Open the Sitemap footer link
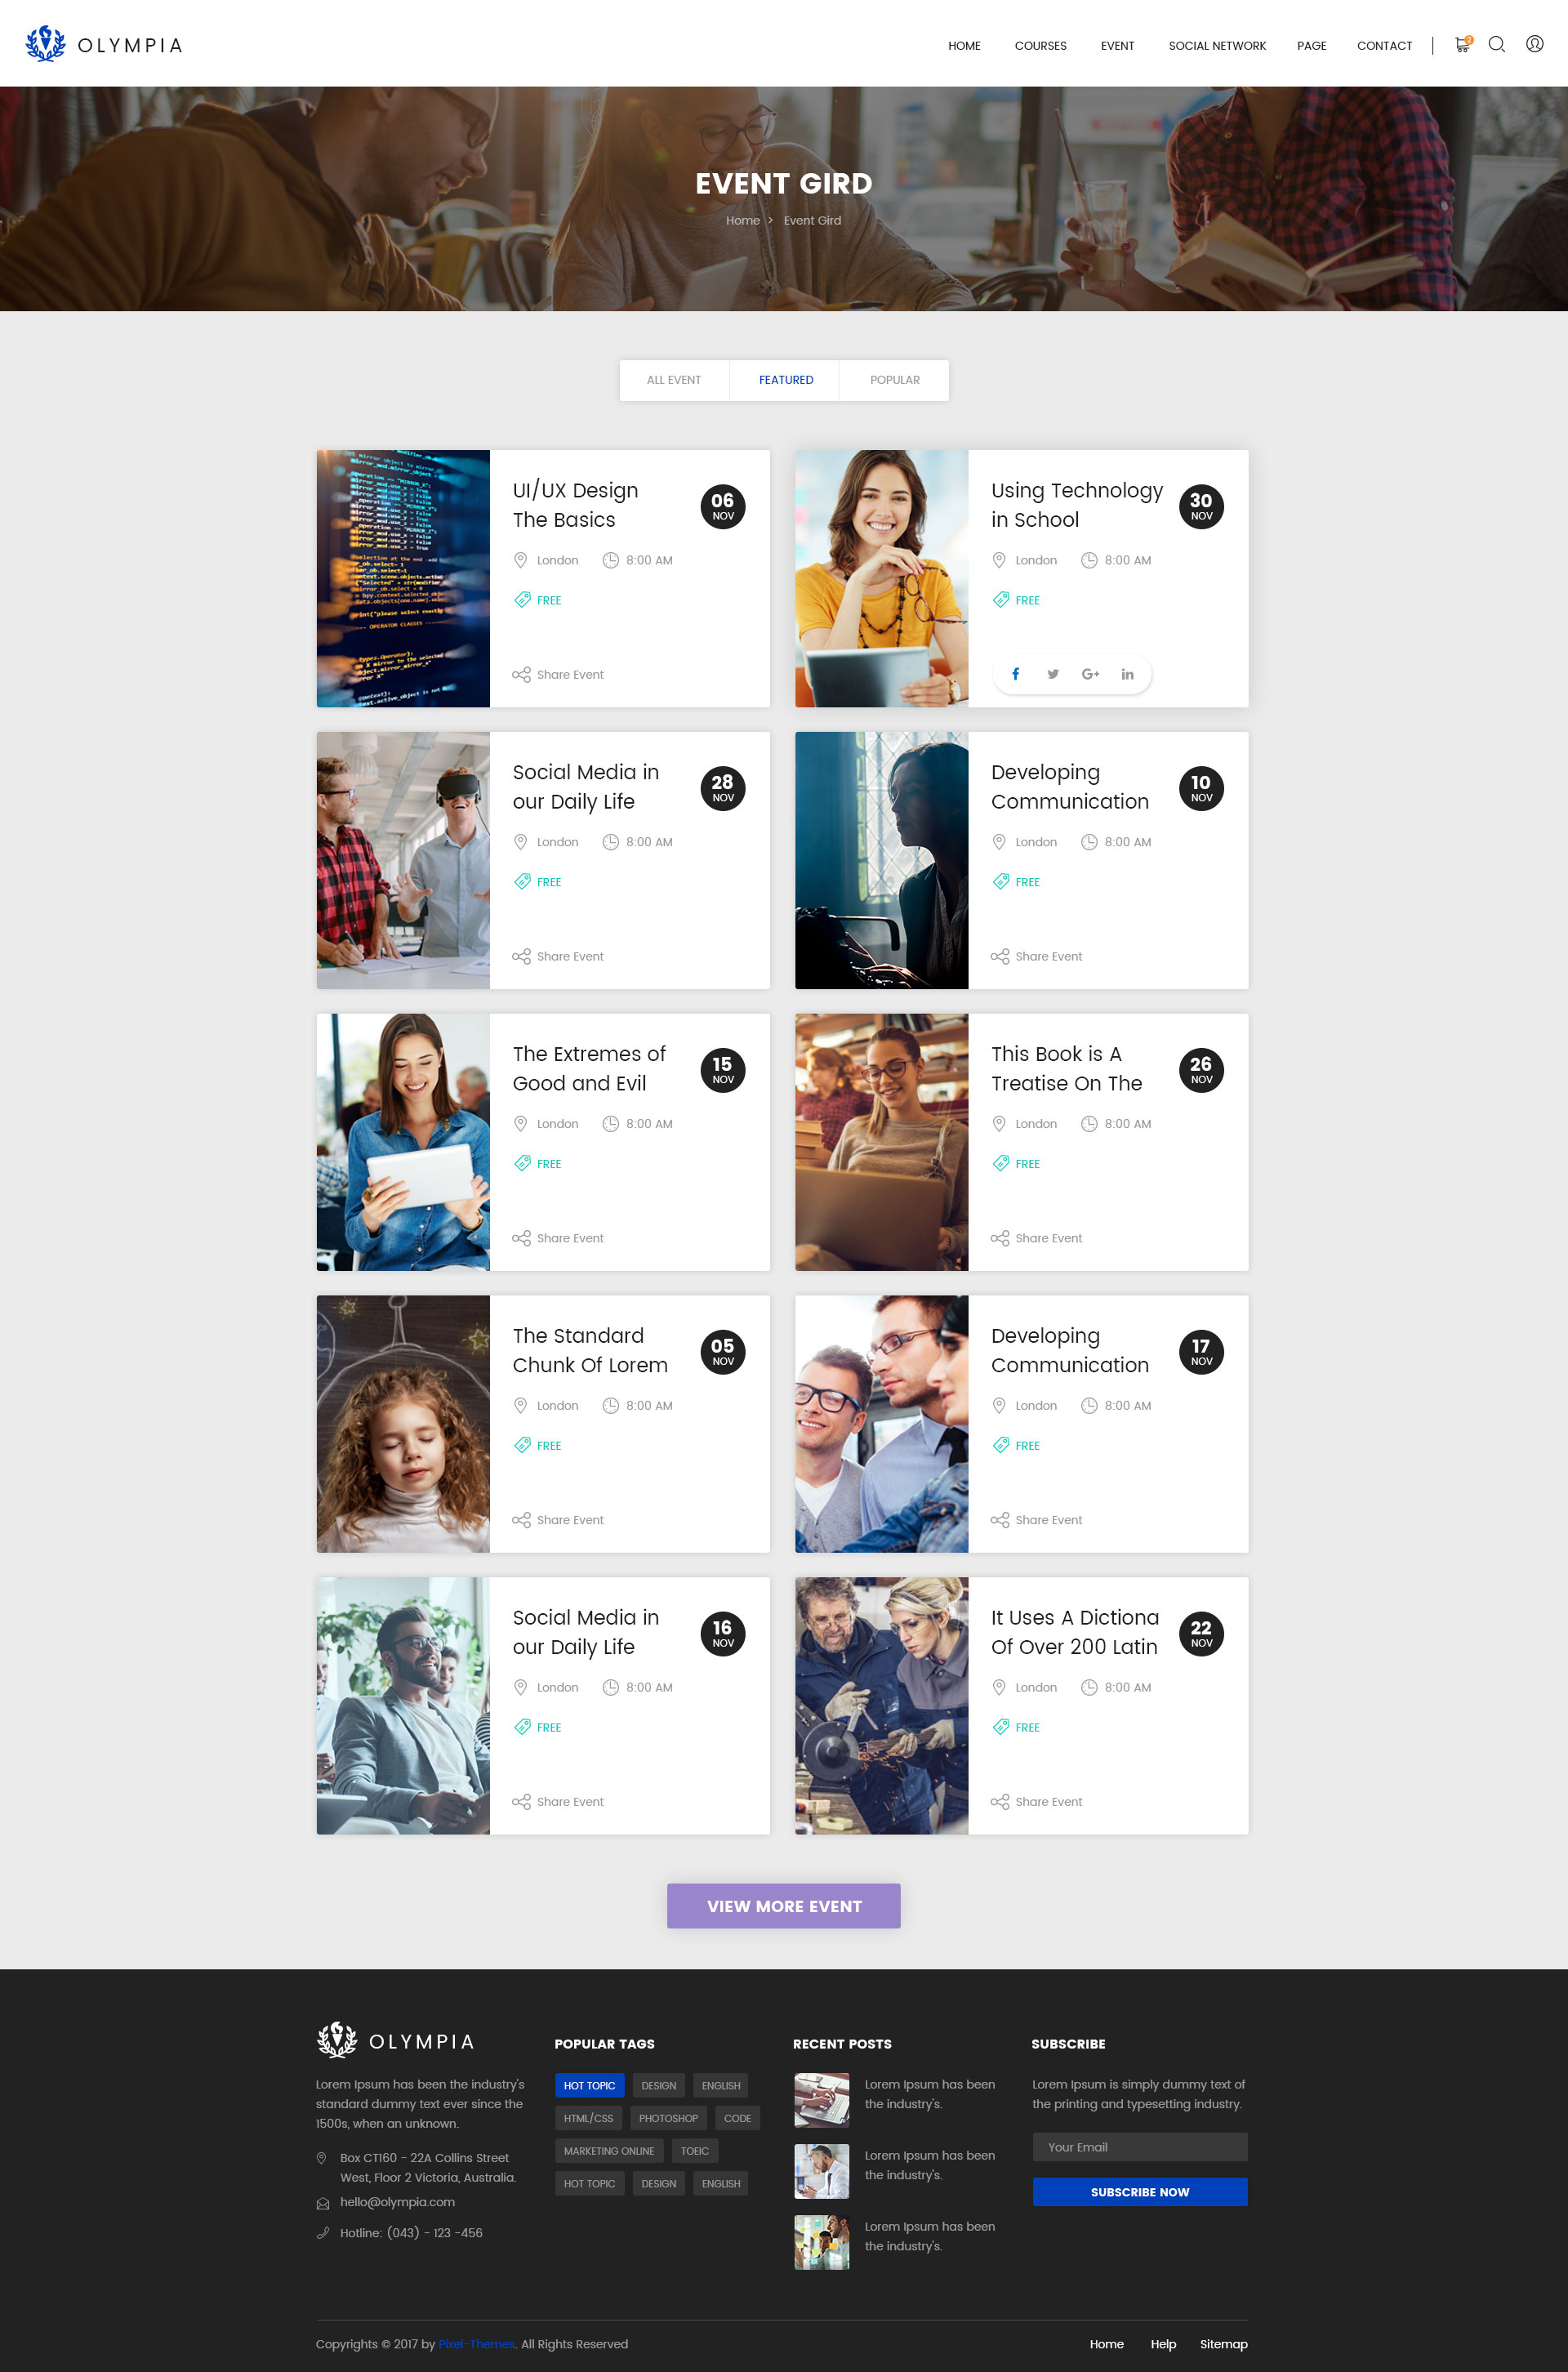The image size is (1568, 2372). [x=1223, y=2344]
